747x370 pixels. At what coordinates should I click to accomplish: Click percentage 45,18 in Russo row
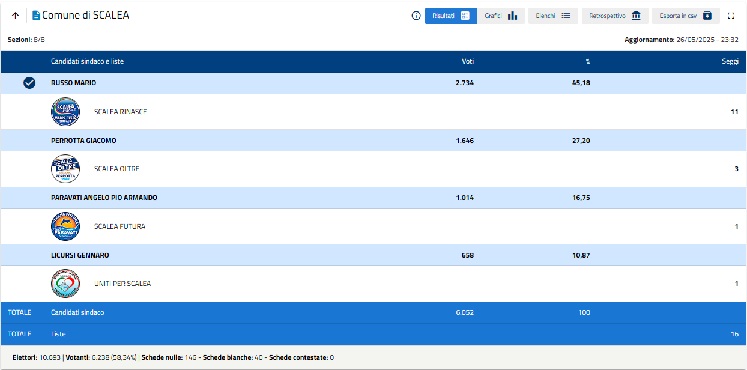[x=581, y=83]
